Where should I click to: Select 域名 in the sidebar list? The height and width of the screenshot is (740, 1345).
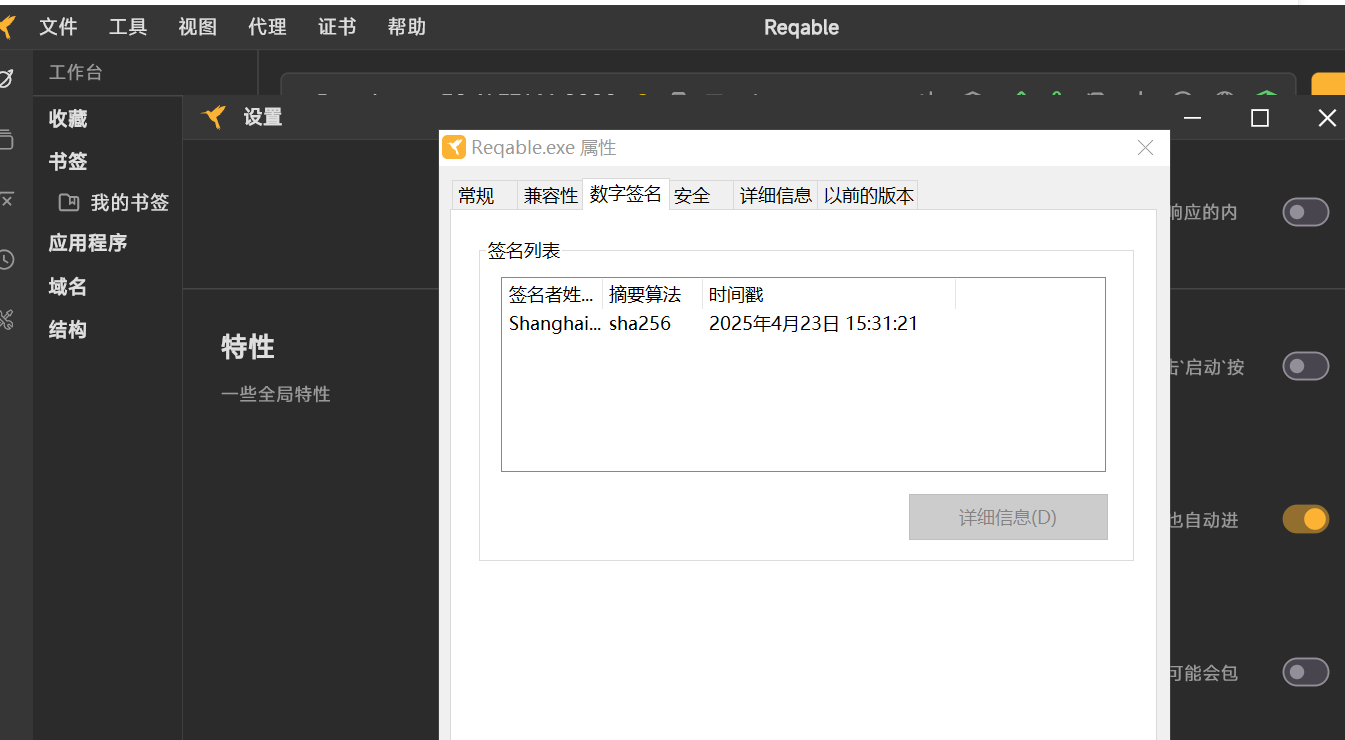click(68, 287)
